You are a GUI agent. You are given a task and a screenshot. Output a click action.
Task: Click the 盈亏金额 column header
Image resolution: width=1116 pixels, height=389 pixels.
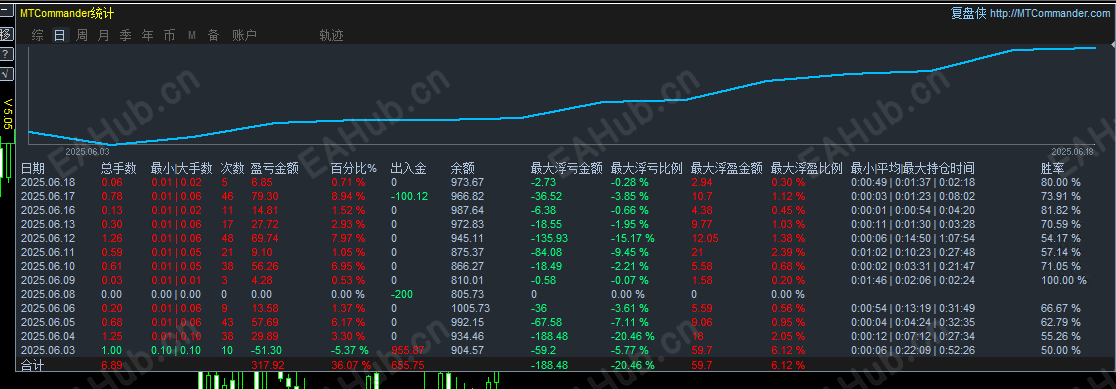pyautogui.click(x=275, y=169)
